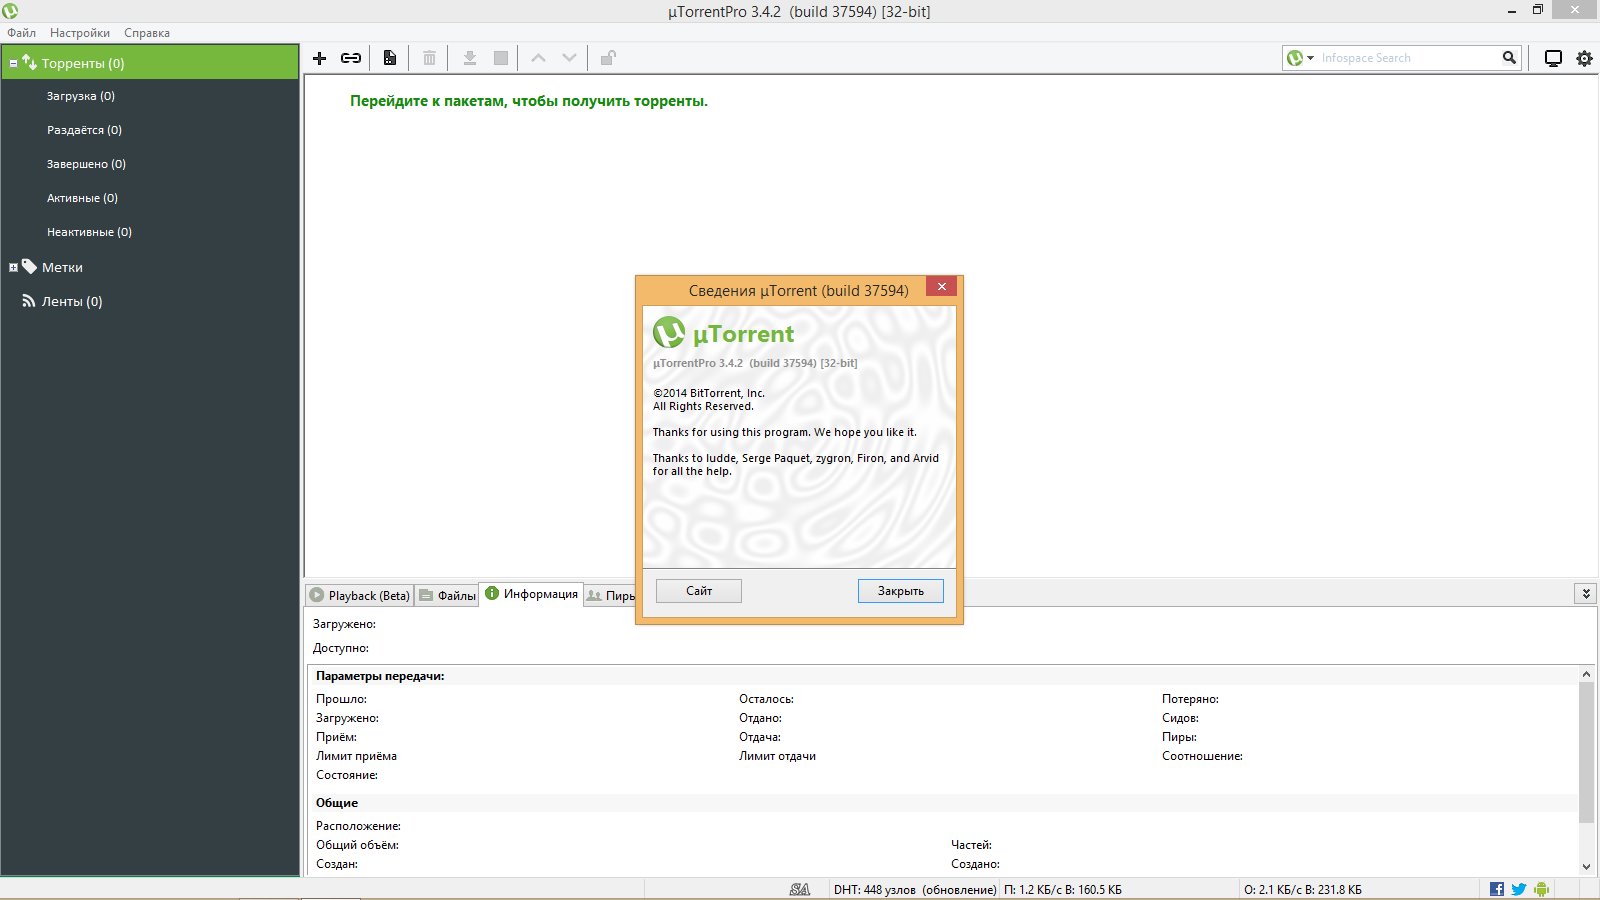Click the Remove torrent trash icon
Viewport: 1600px width, 900px height.
(429, 58)
